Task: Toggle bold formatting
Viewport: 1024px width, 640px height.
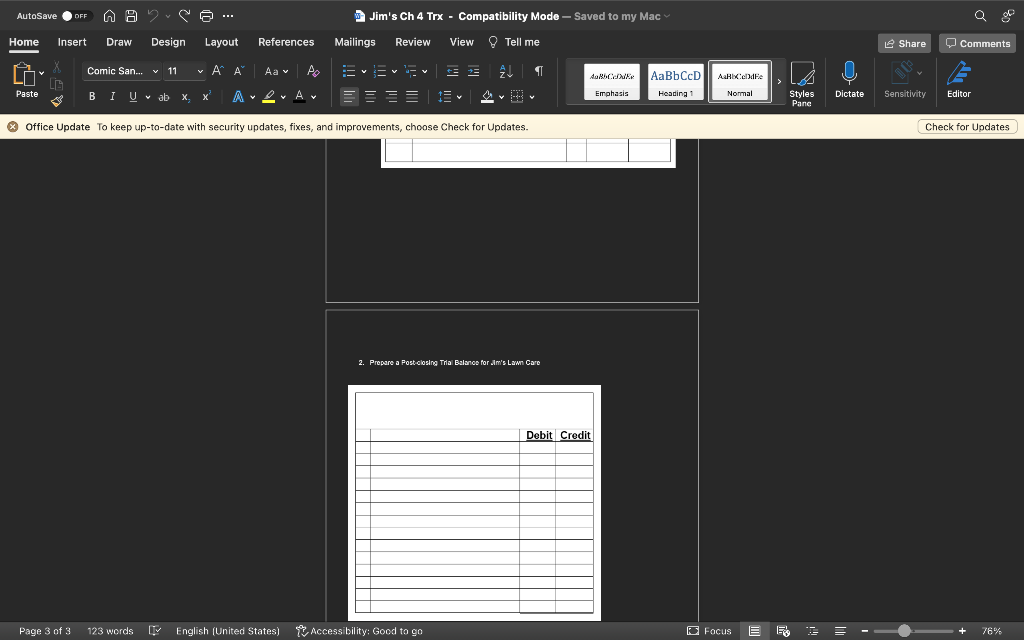Action: click(91, 96)
